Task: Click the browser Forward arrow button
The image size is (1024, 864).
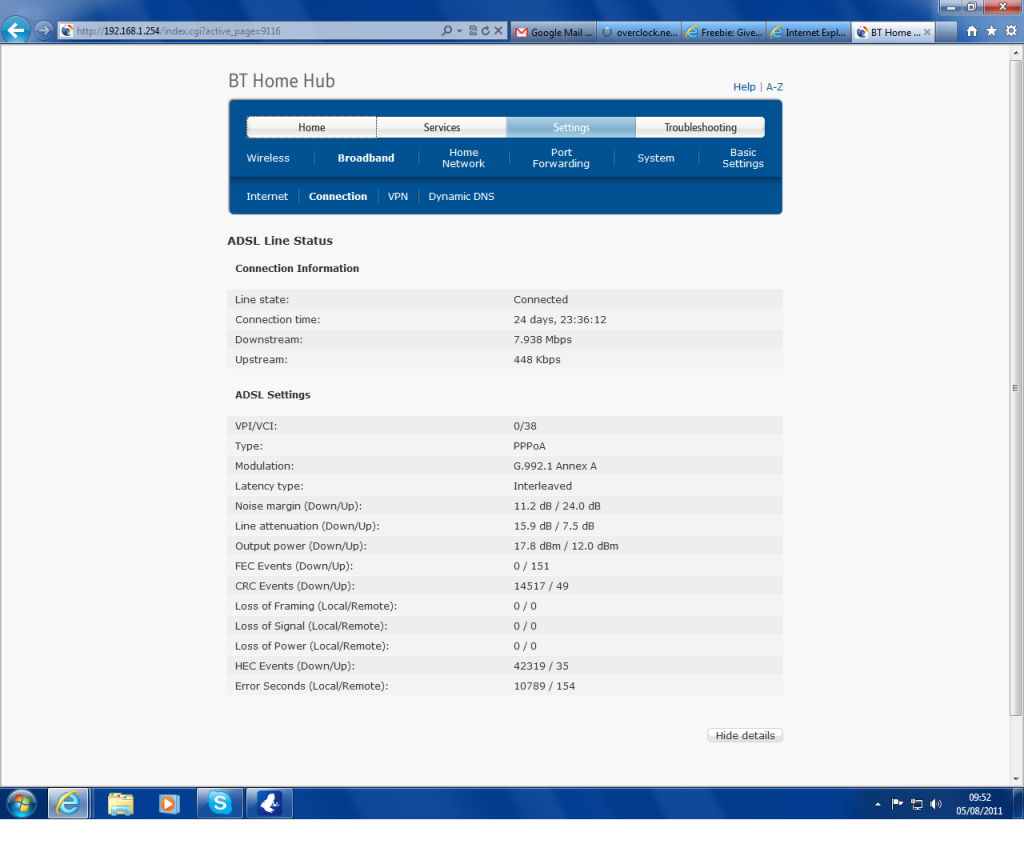Action: pos(44,30)
